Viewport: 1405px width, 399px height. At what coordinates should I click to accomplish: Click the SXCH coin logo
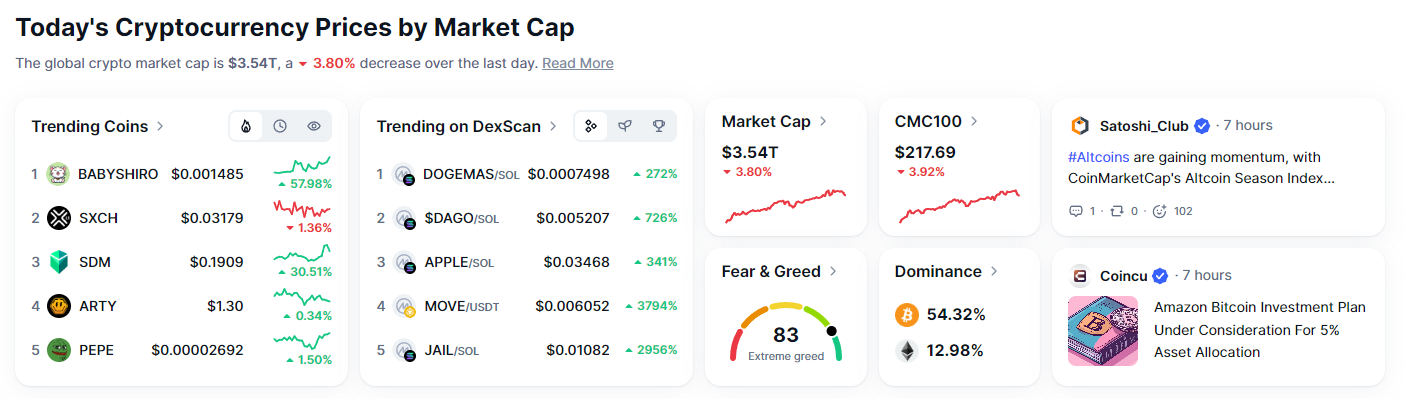(58, 218)
